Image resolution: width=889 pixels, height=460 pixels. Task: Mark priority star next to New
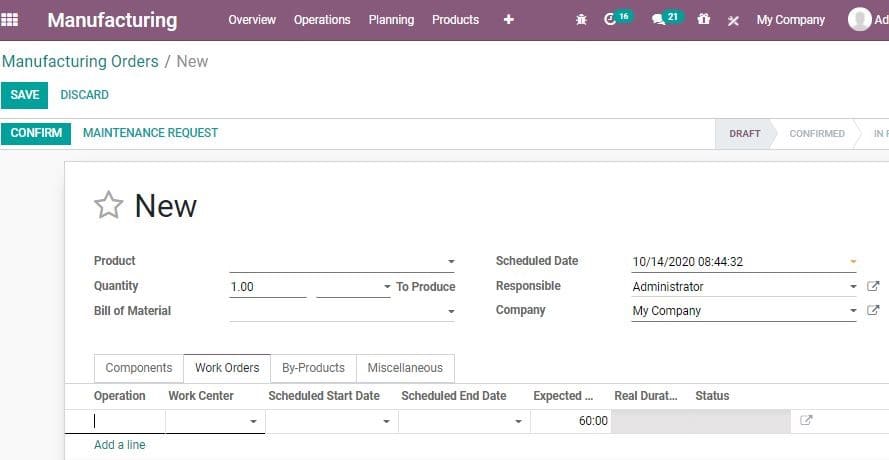(108, 205)
